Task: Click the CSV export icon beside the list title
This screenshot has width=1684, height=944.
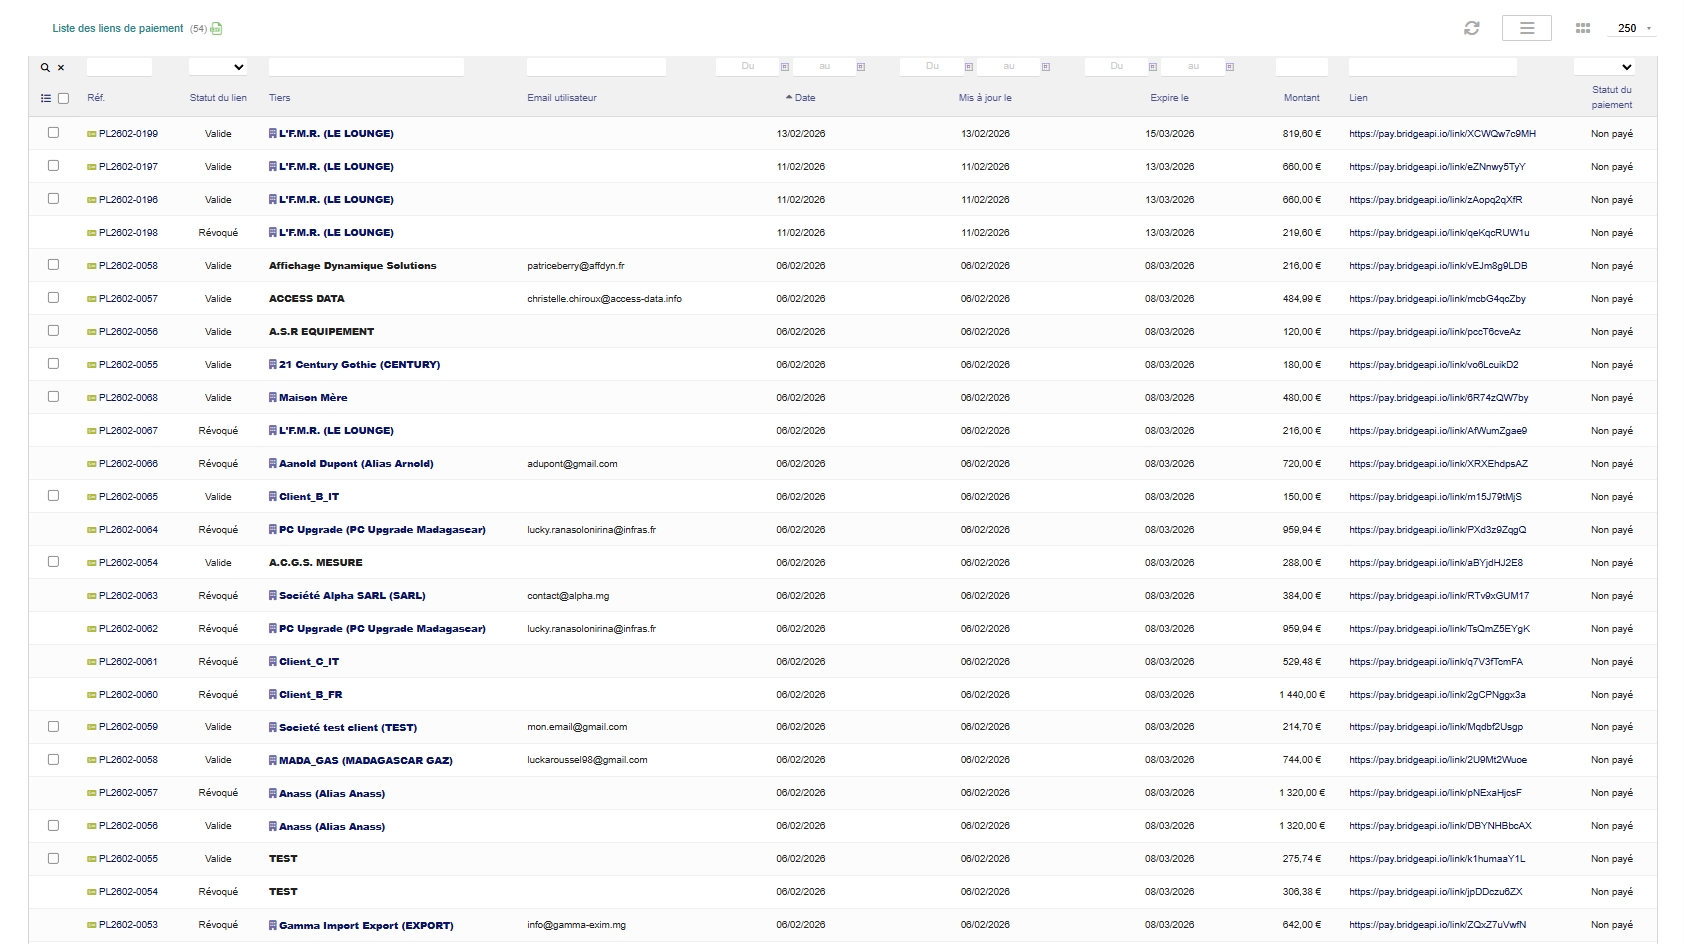Action: [x=216, y=29]
